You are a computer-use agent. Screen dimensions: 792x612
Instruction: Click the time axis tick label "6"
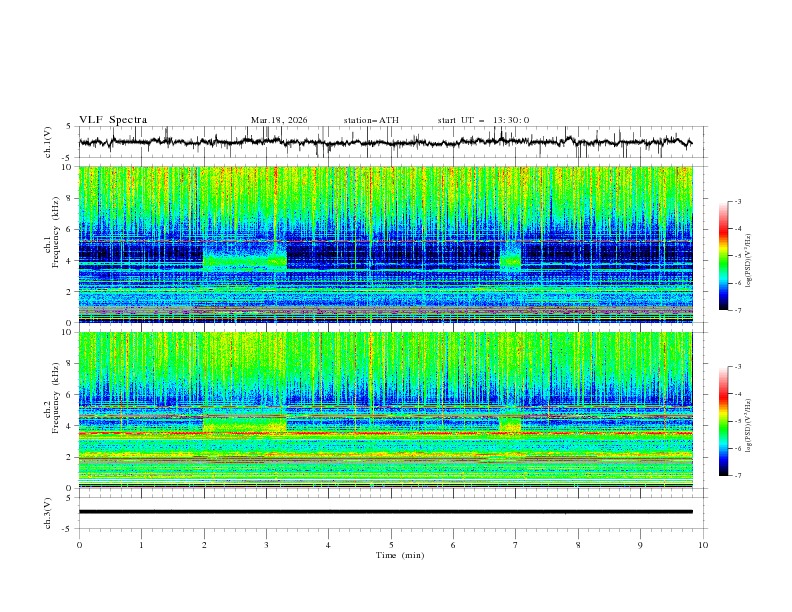[x=453, y=545]
